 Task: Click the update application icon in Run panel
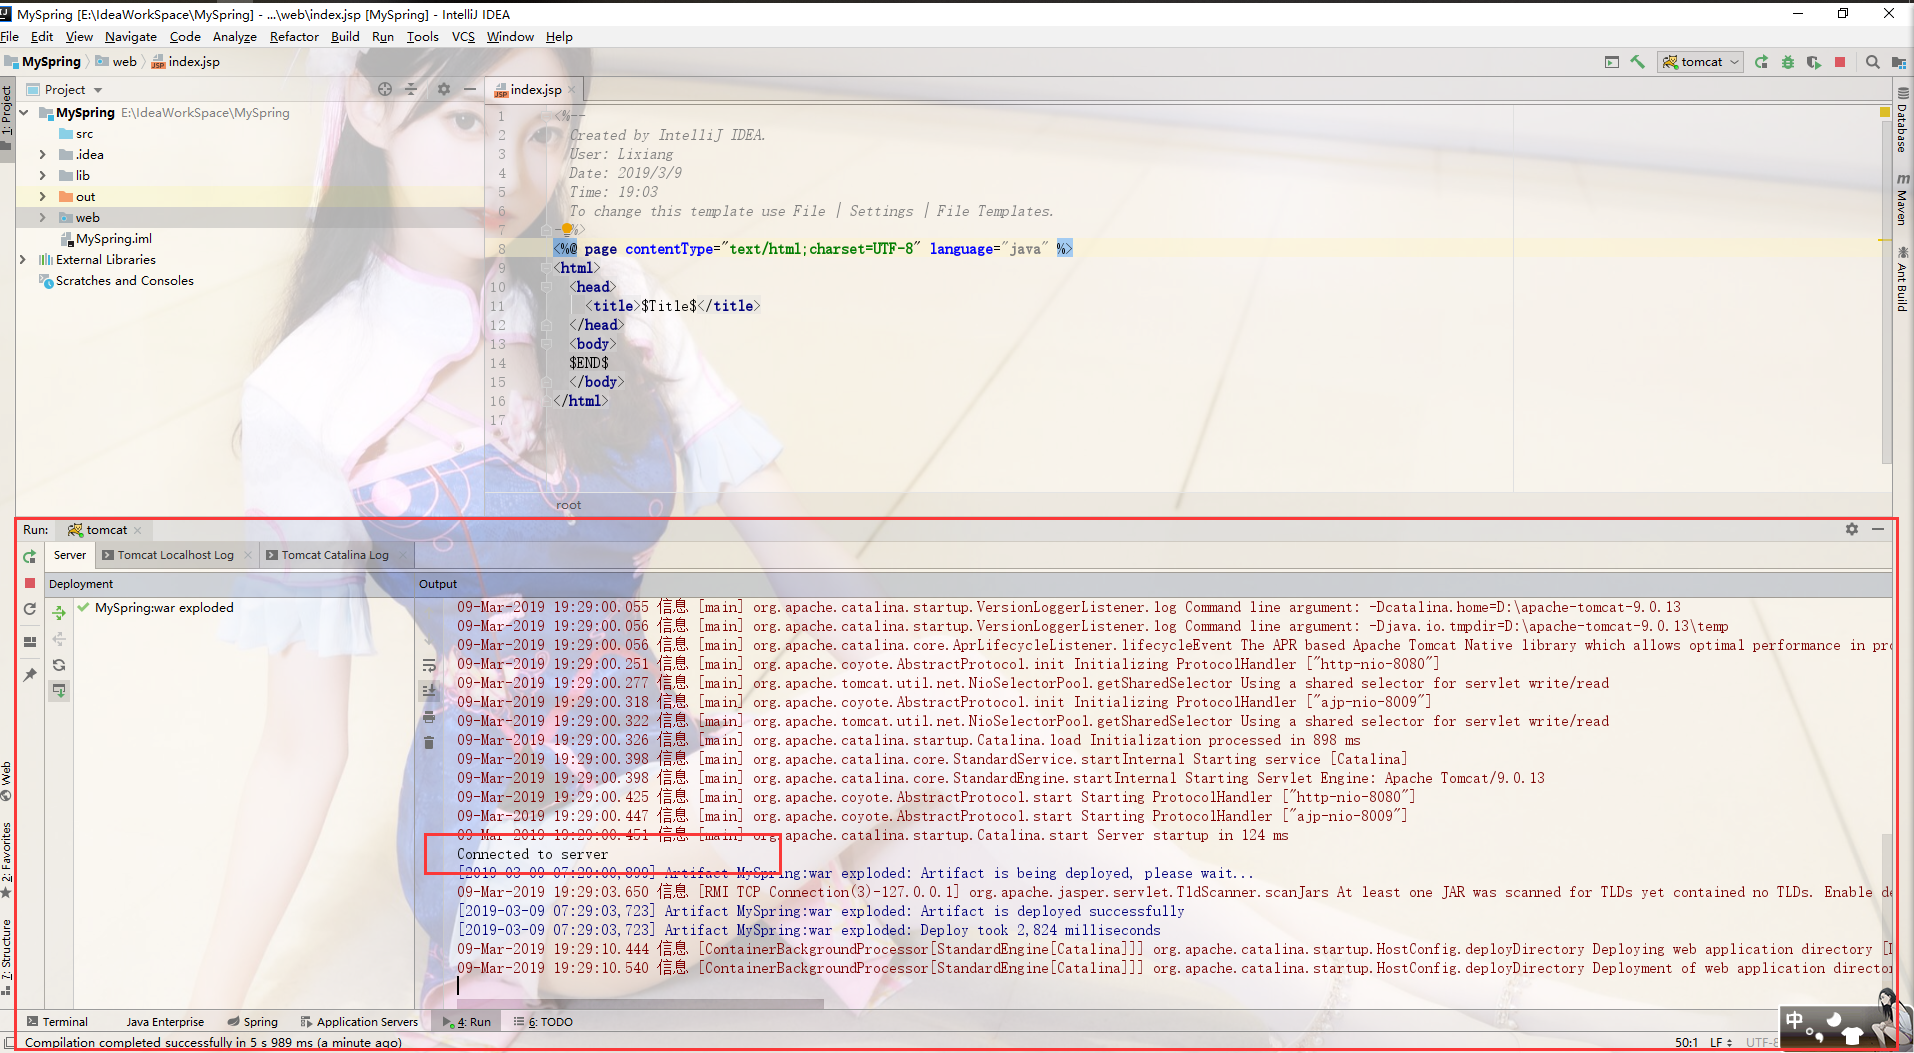[x=30, y=609]
